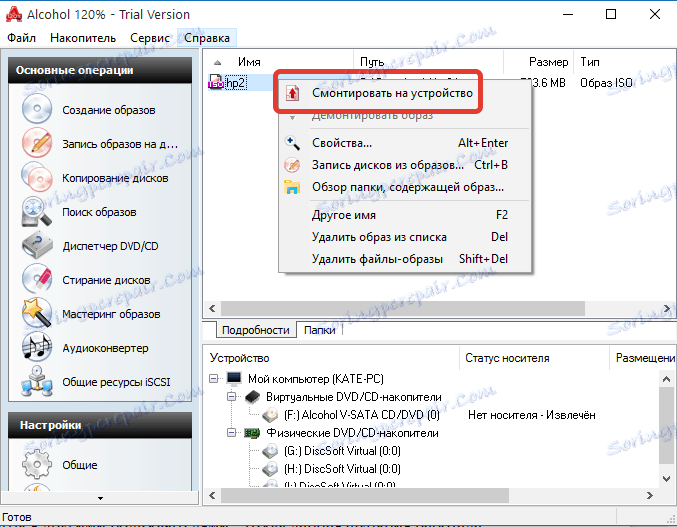Choose Свойства... in context menu
Image resolution: width=677 pixels, height=527 pixels.
point(405,143)
